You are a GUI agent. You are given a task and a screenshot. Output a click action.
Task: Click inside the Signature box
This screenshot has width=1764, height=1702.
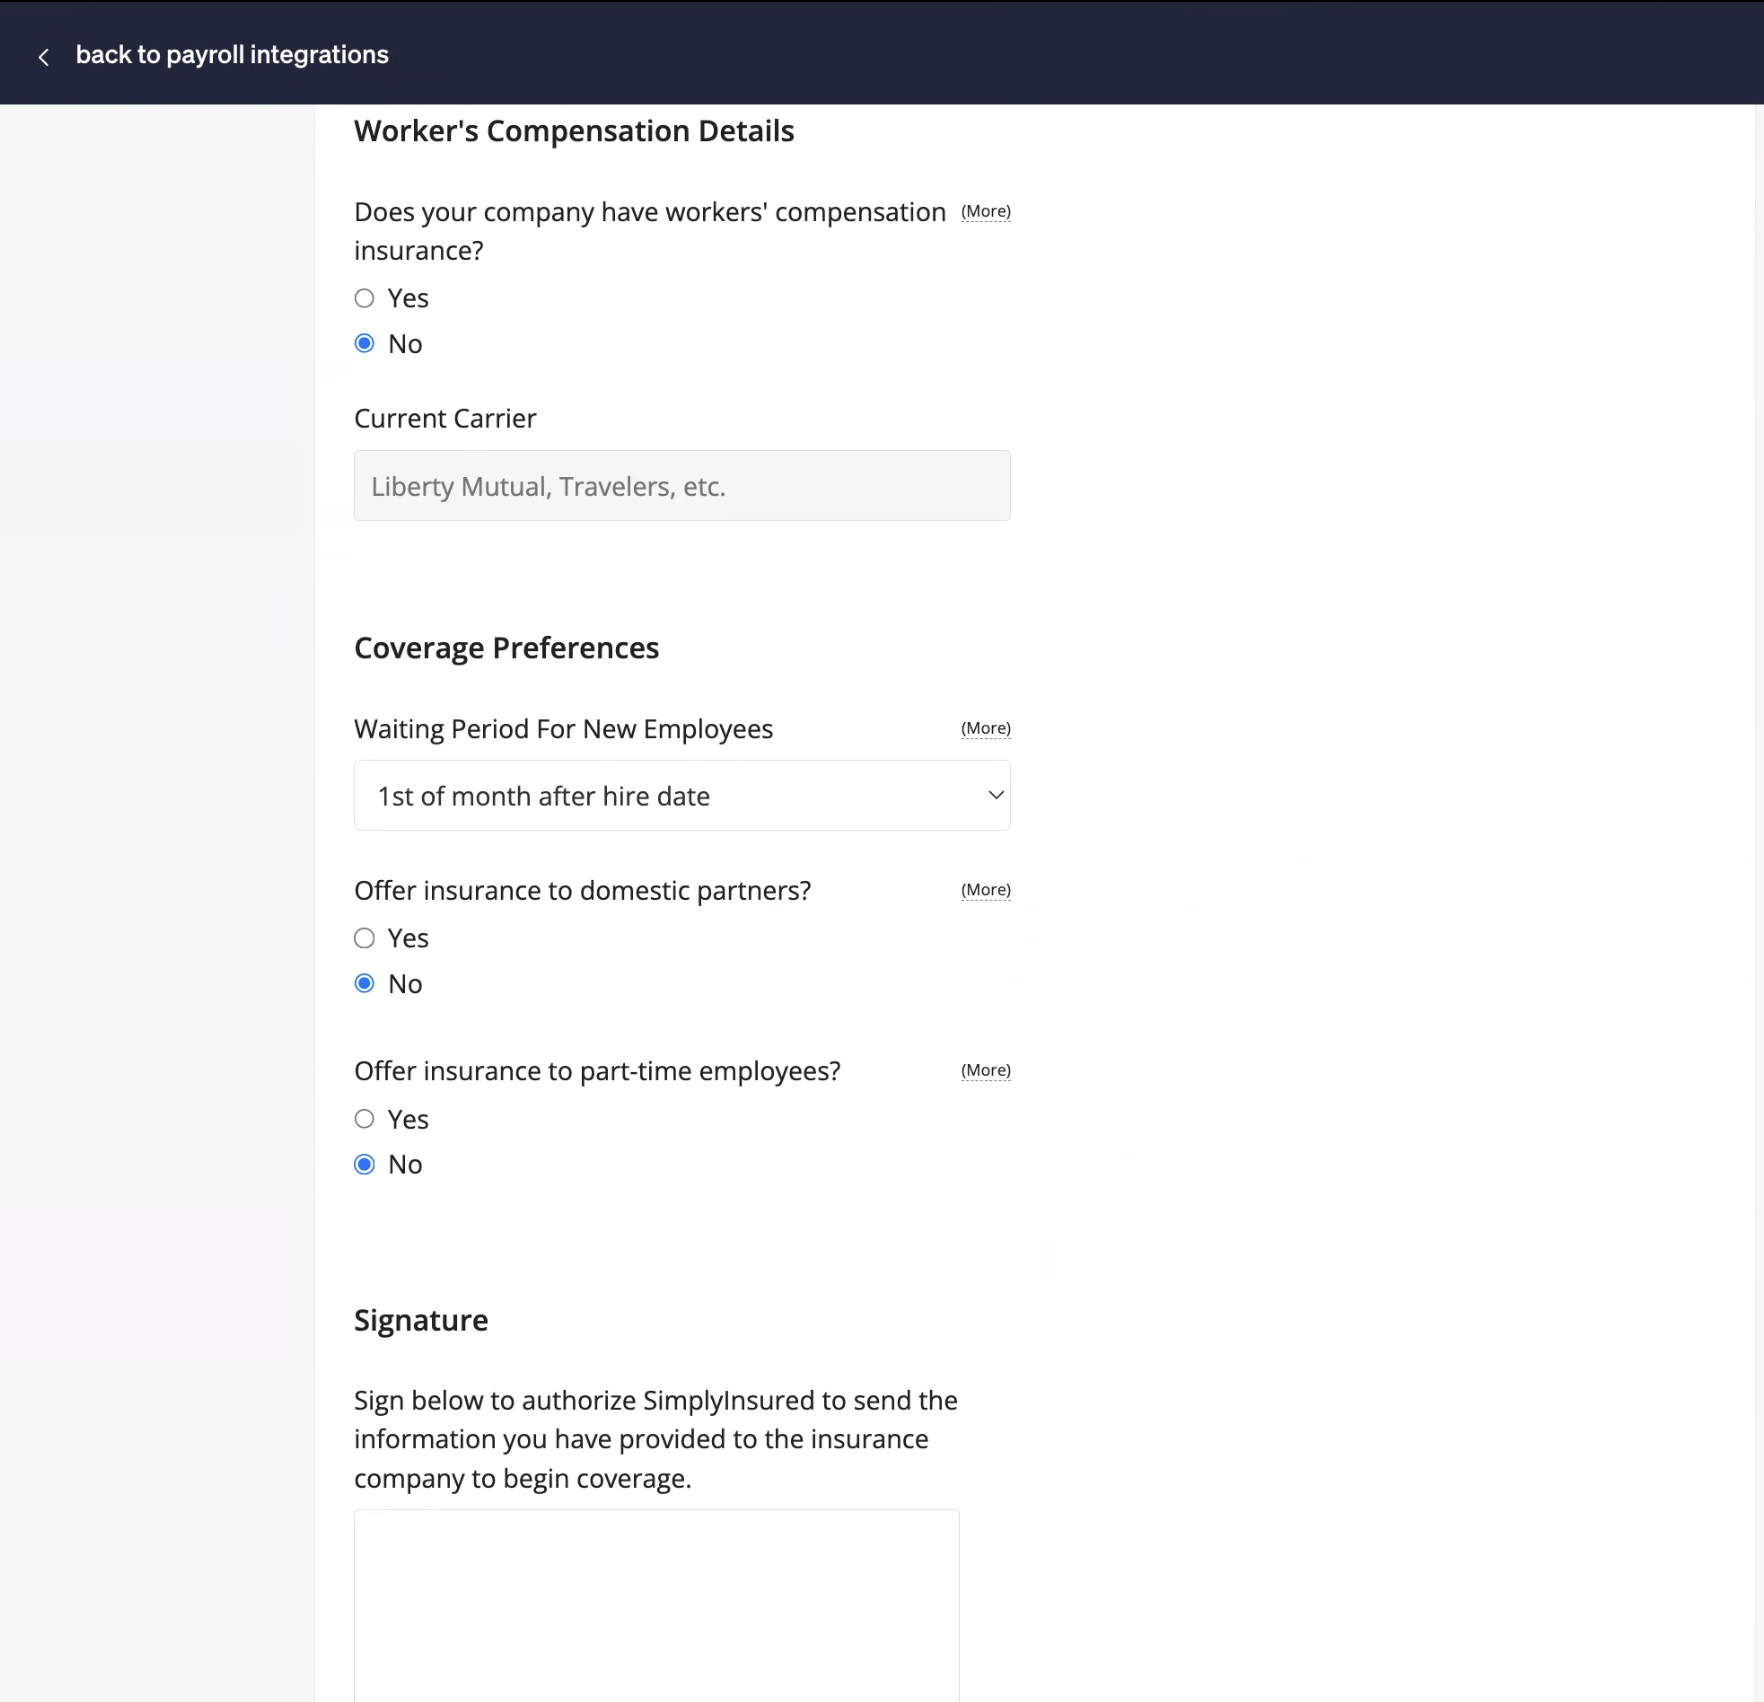(656, 1605)
